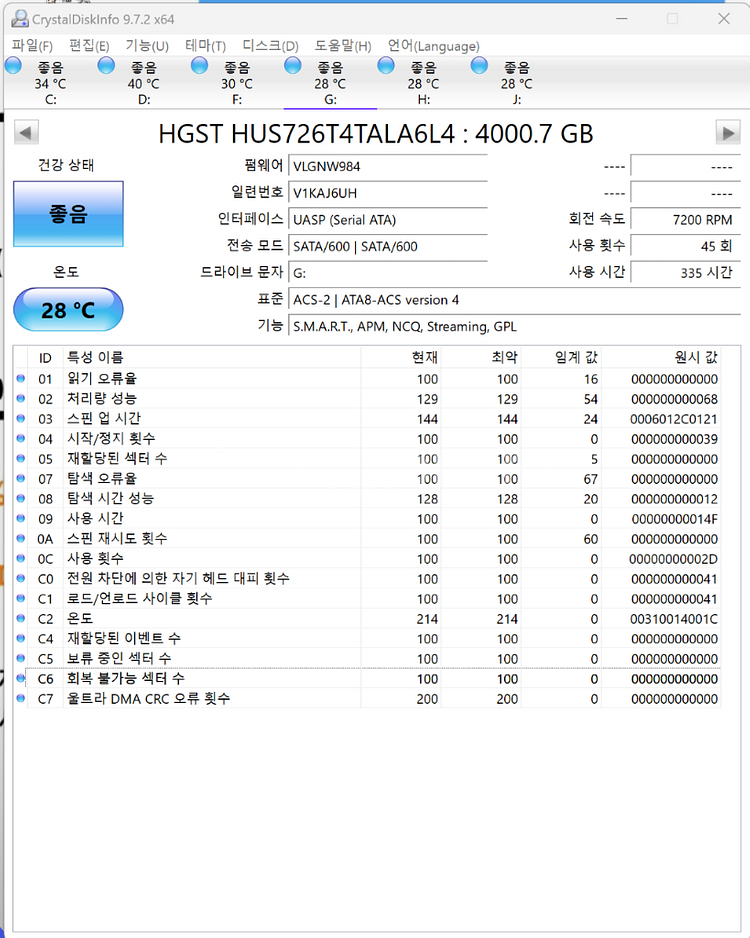Click the status dot beside 온도 attribute row
This screenshot has width=750, height=938.
[22, 619]
